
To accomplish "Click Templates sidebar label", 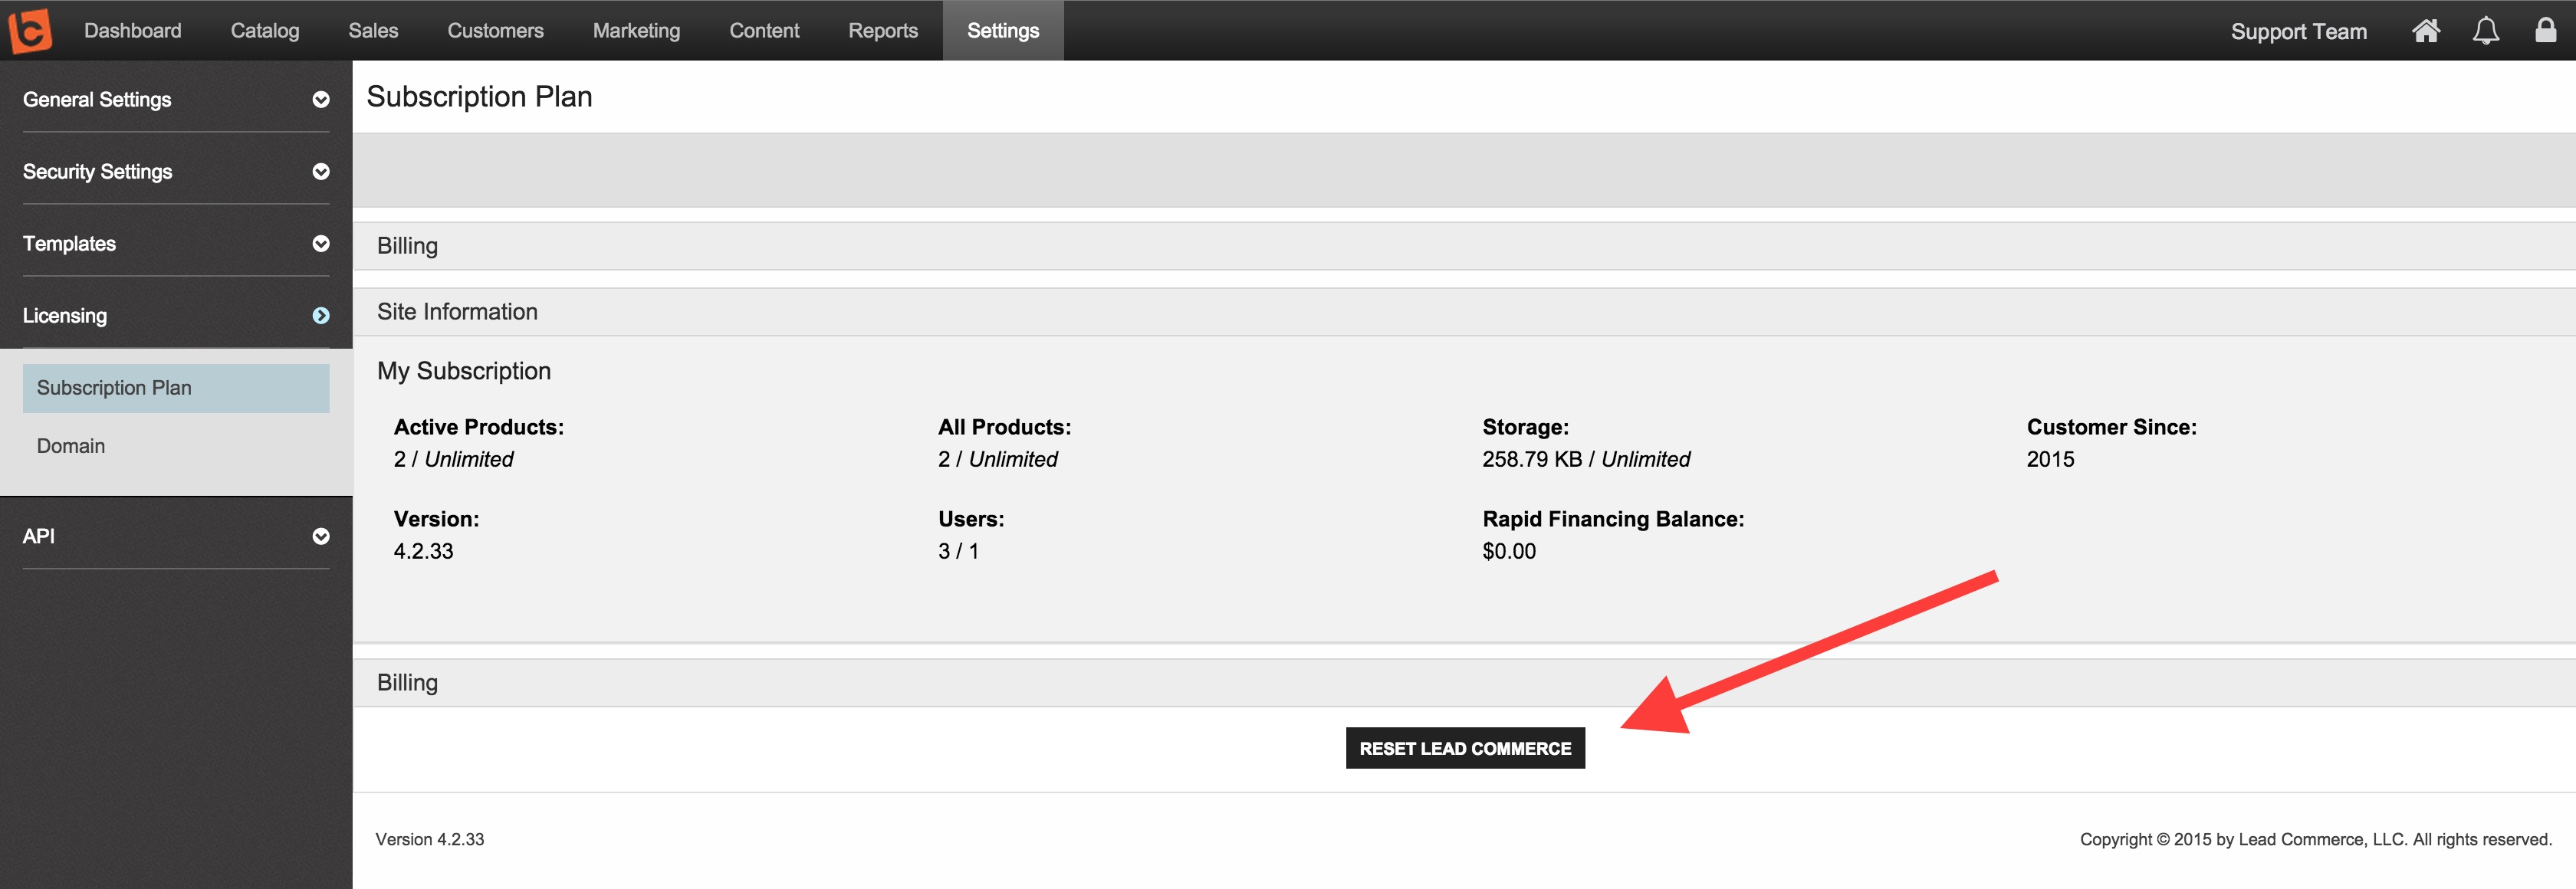I will (69, 243).
